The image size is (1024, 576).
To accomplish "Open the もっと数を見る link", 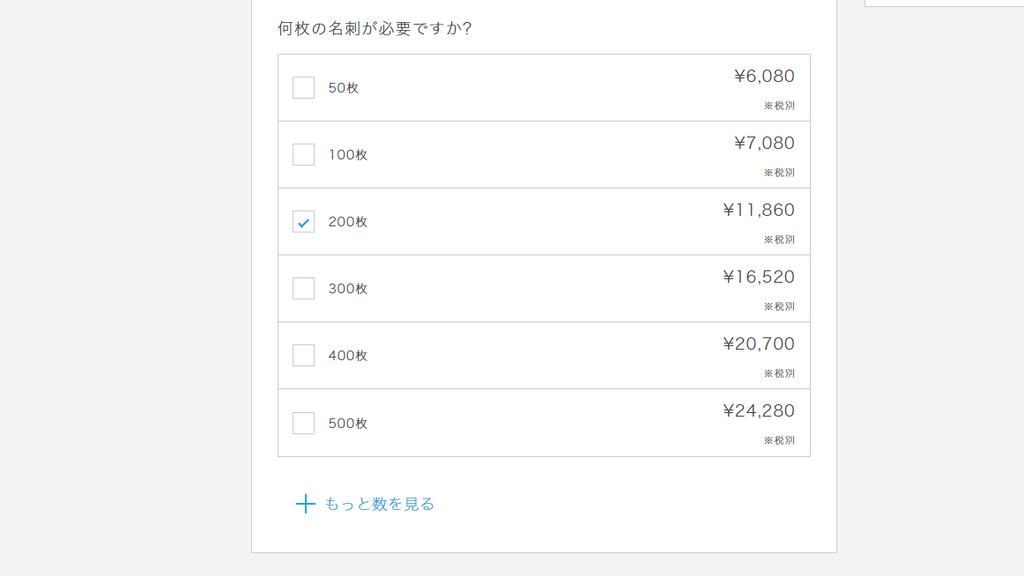I will [x=379, y=504].
